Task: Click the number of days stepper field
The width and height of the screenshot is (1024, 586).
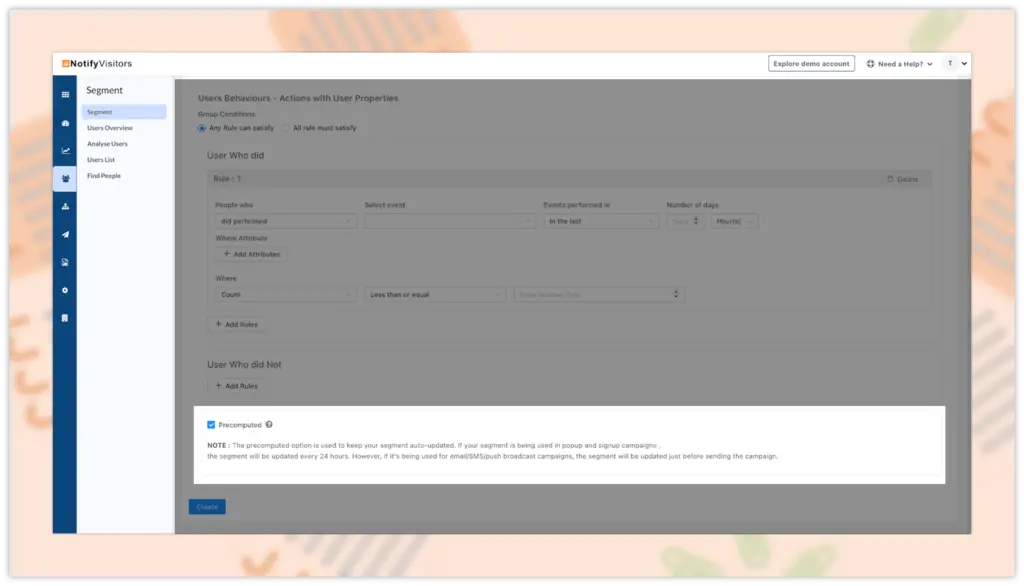Action: (x=685, y=221)
